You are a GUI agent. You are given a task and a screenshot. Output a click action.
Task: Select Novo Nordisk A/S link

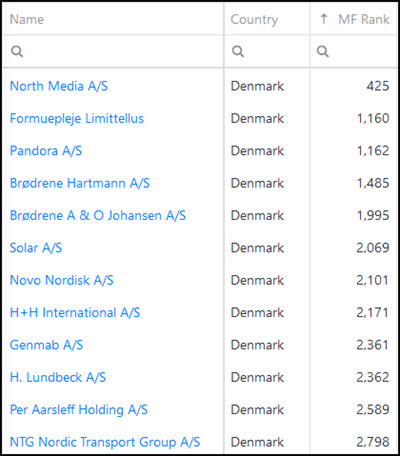(61, 280)
